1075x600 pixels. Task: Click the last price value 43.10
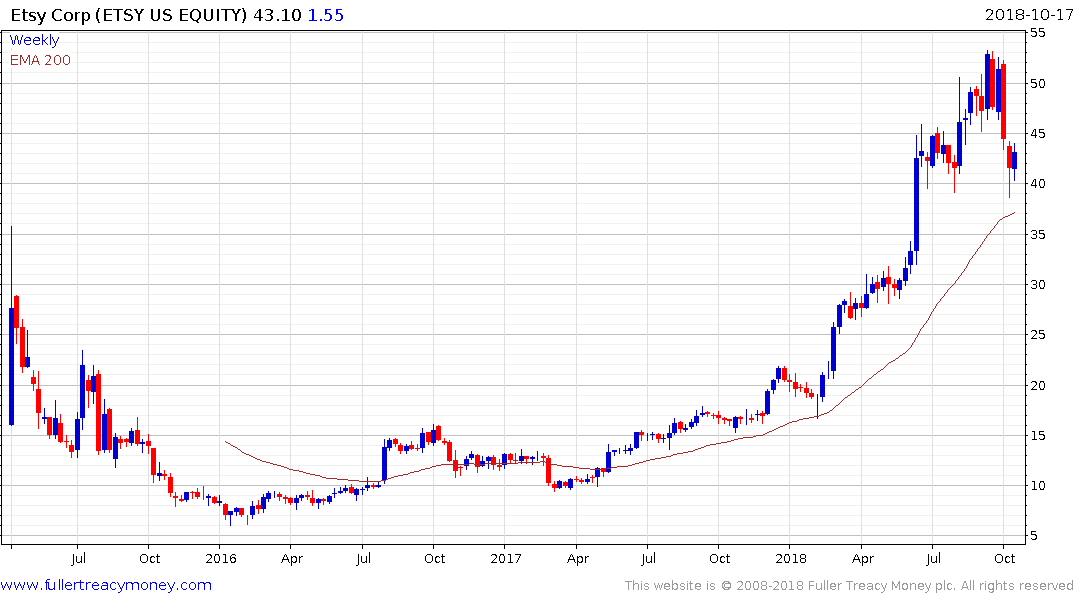(x=277, y=15)
